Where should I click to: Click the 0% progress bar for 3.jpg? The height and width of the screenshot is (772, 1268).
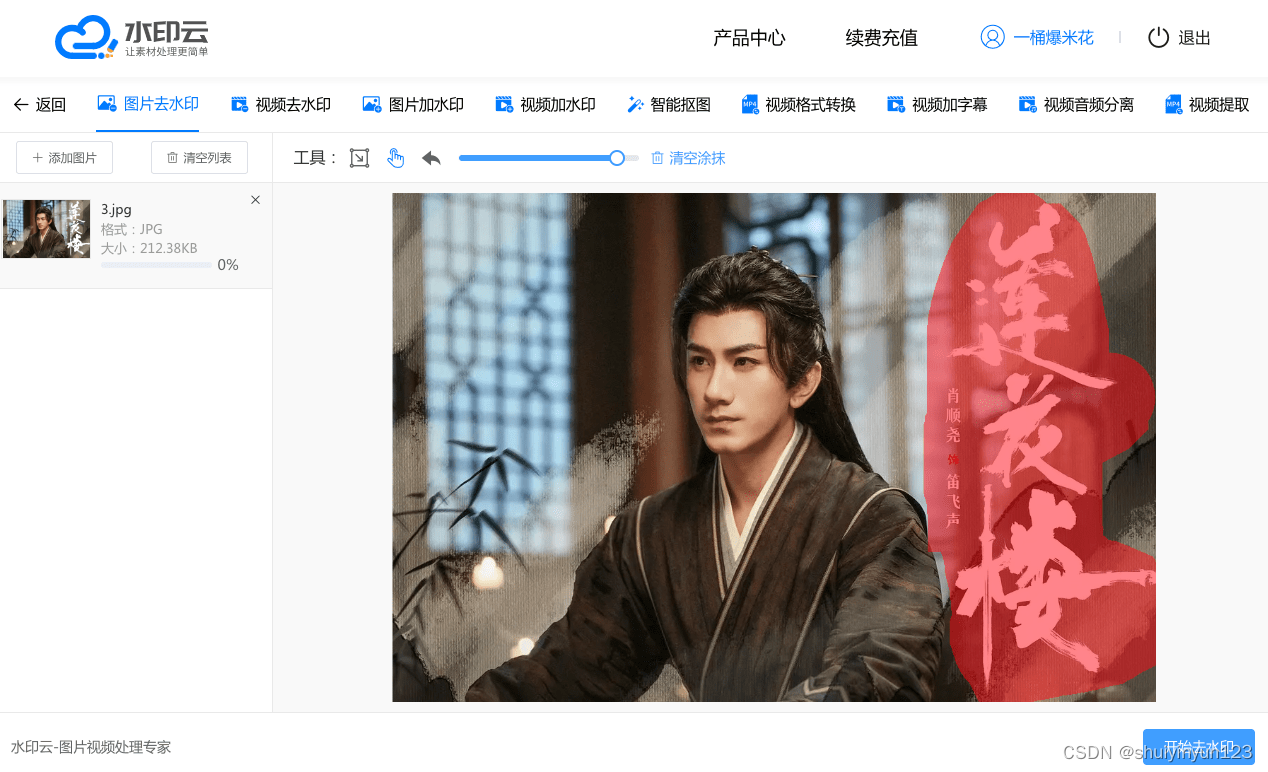click(156, 265)
